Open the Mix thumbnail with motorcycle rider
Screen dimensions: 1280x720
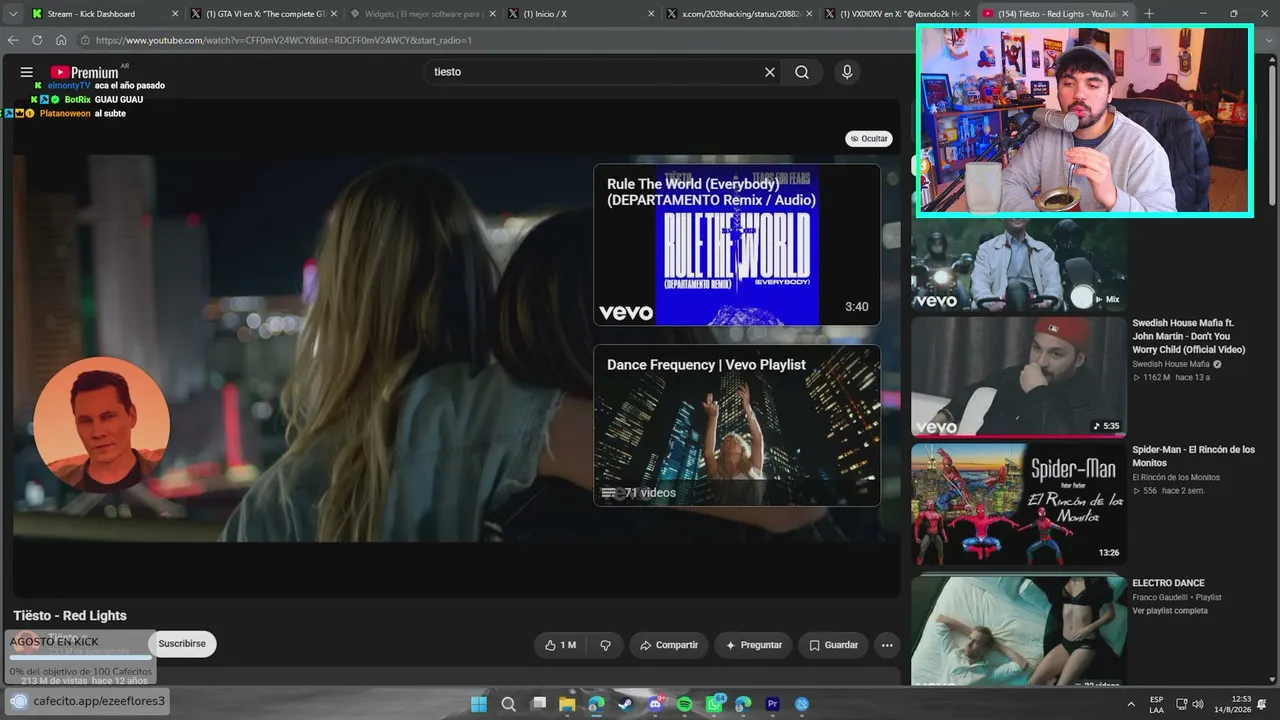pyautogui.click(x=1018, y=266)
